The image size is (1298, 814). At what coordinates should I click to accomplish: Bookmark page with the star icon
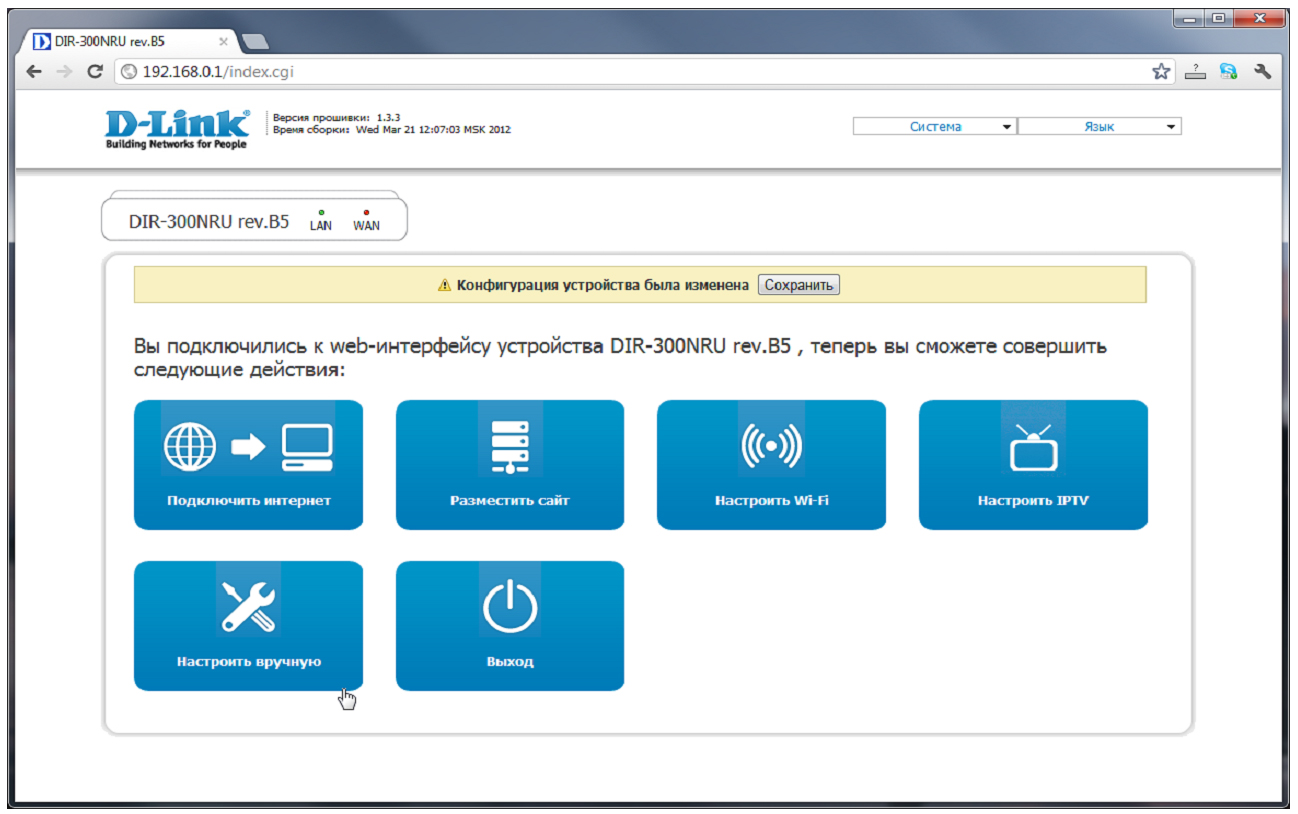coord(1160,72)
